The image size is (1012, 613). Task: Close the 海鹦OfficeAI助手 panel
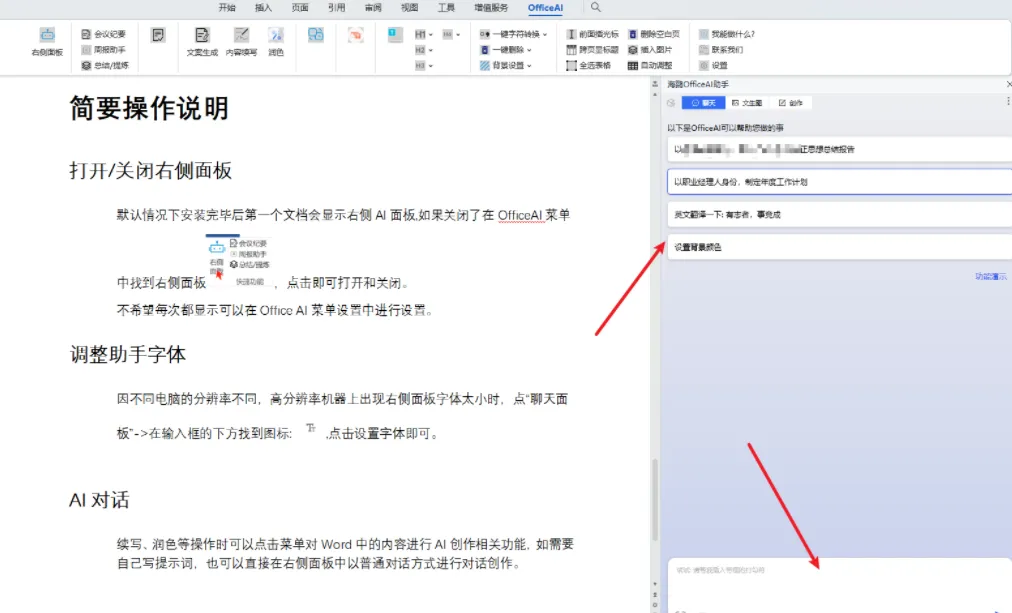point(1008,84)
